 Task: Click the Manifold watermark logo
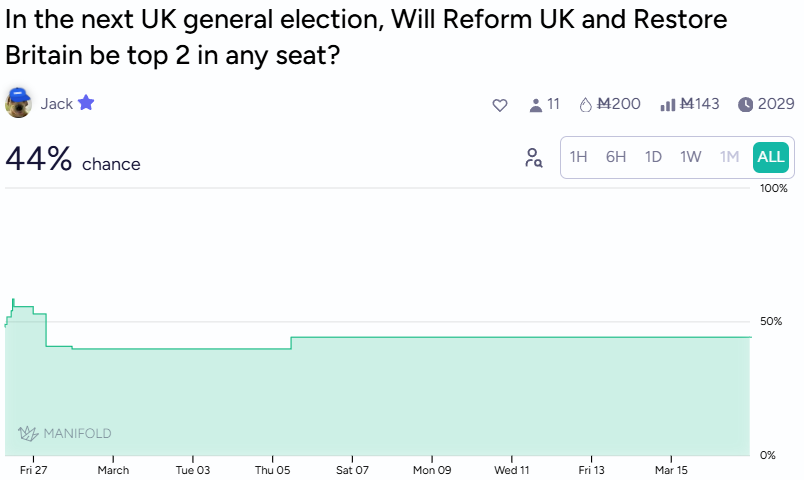pyautogui.click(x=65, y=433)
